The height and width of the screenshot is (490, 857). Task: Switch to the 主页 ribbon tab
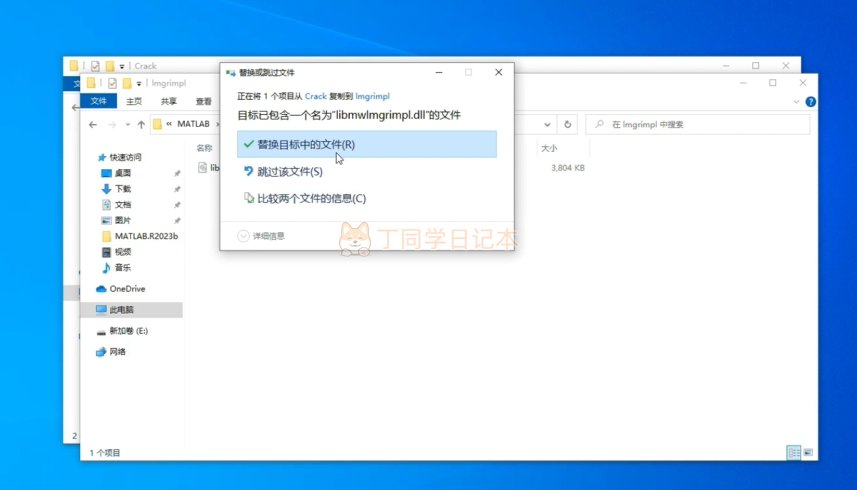(134, 102)
